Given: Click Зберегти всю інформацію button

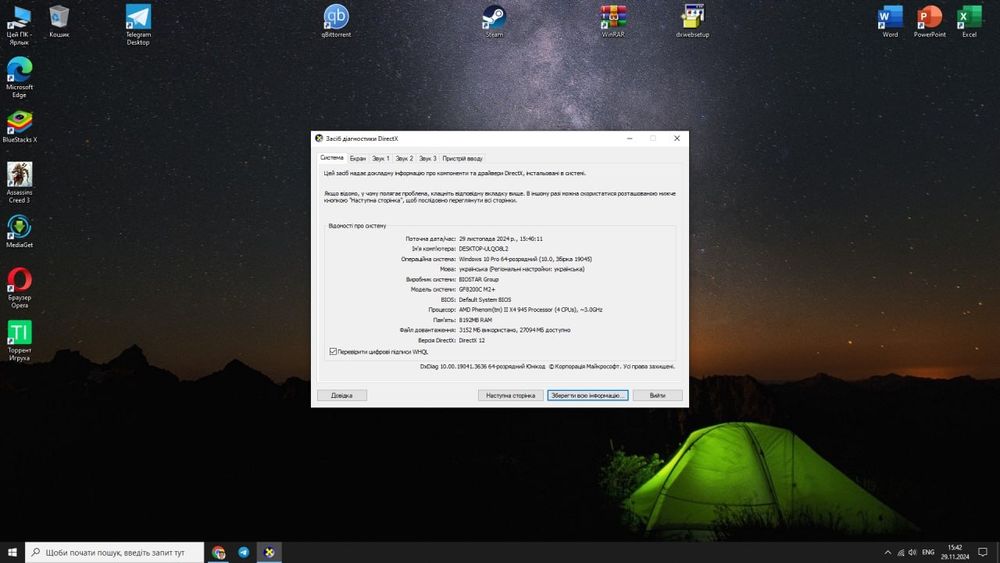Looking at the screenshot, I should [x=587, y=395].
